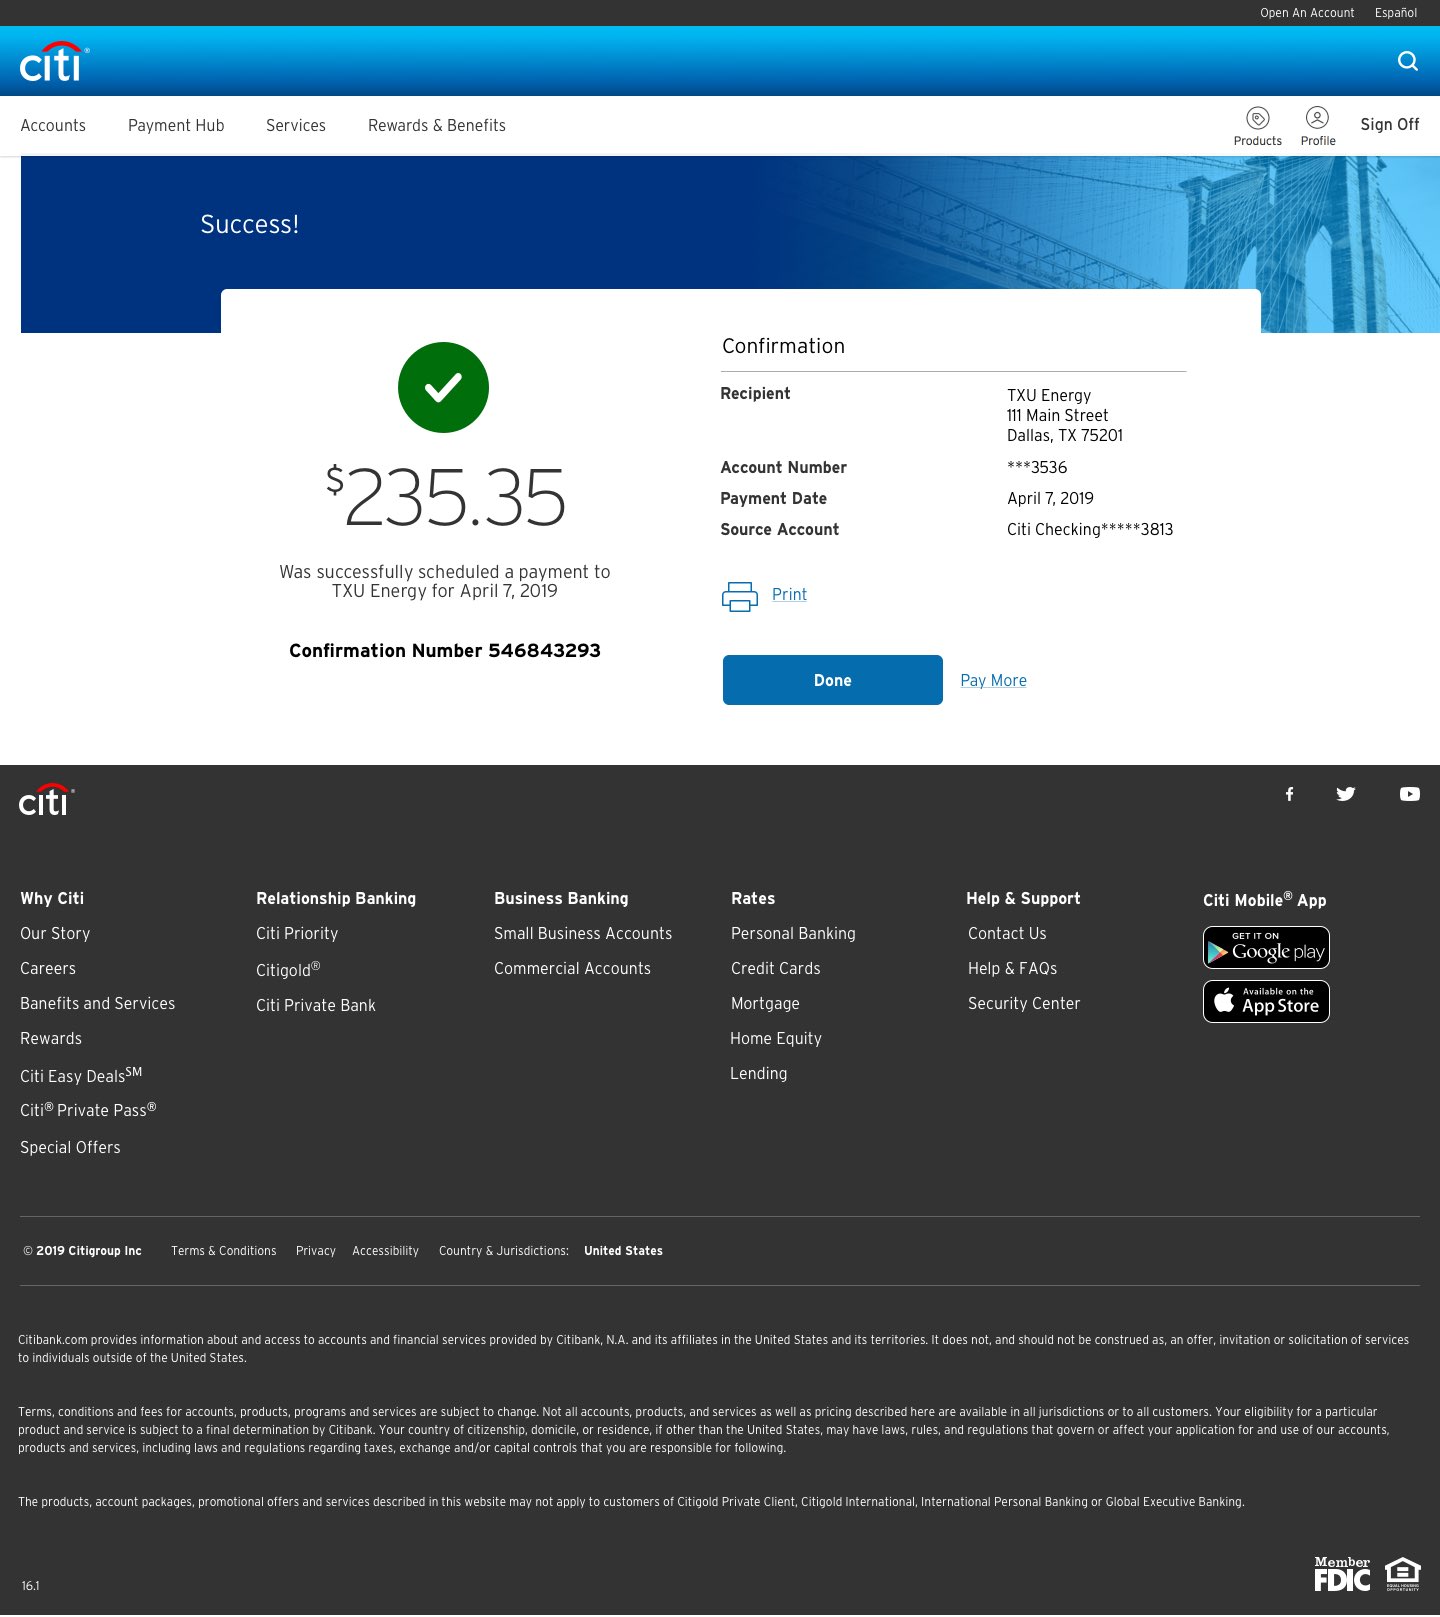Open Commercial Accounts link

point(572,969)
